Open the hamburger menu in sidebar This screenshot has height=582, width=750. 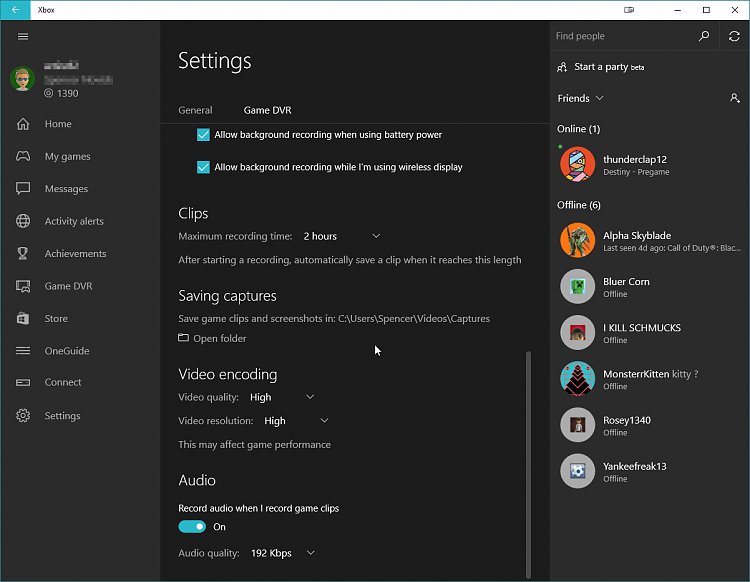tap(22, 36)
